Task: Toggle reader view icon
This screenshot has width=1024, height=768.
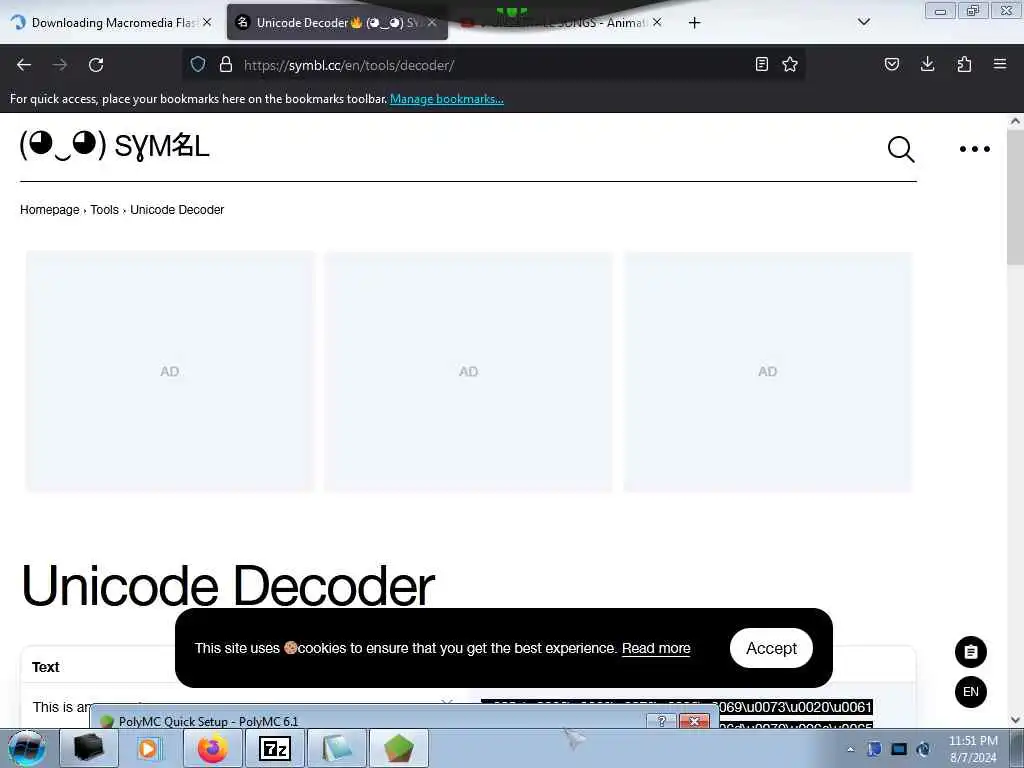Action: [761, 64]
